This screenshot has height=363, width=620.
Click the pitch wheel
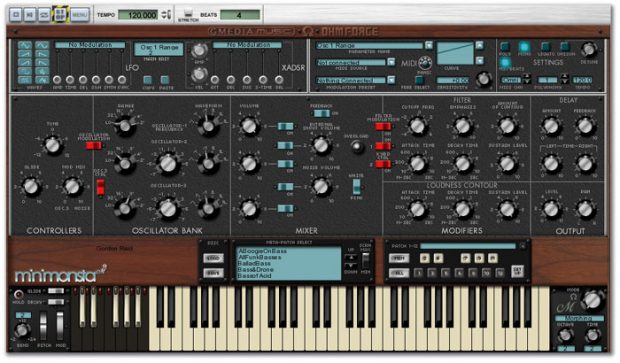point(43,325)
